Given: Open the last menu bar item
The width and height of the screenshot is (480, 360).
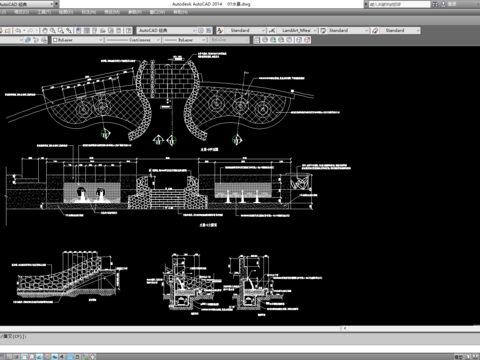Looking at the screenshot, I should pos(180,12).
